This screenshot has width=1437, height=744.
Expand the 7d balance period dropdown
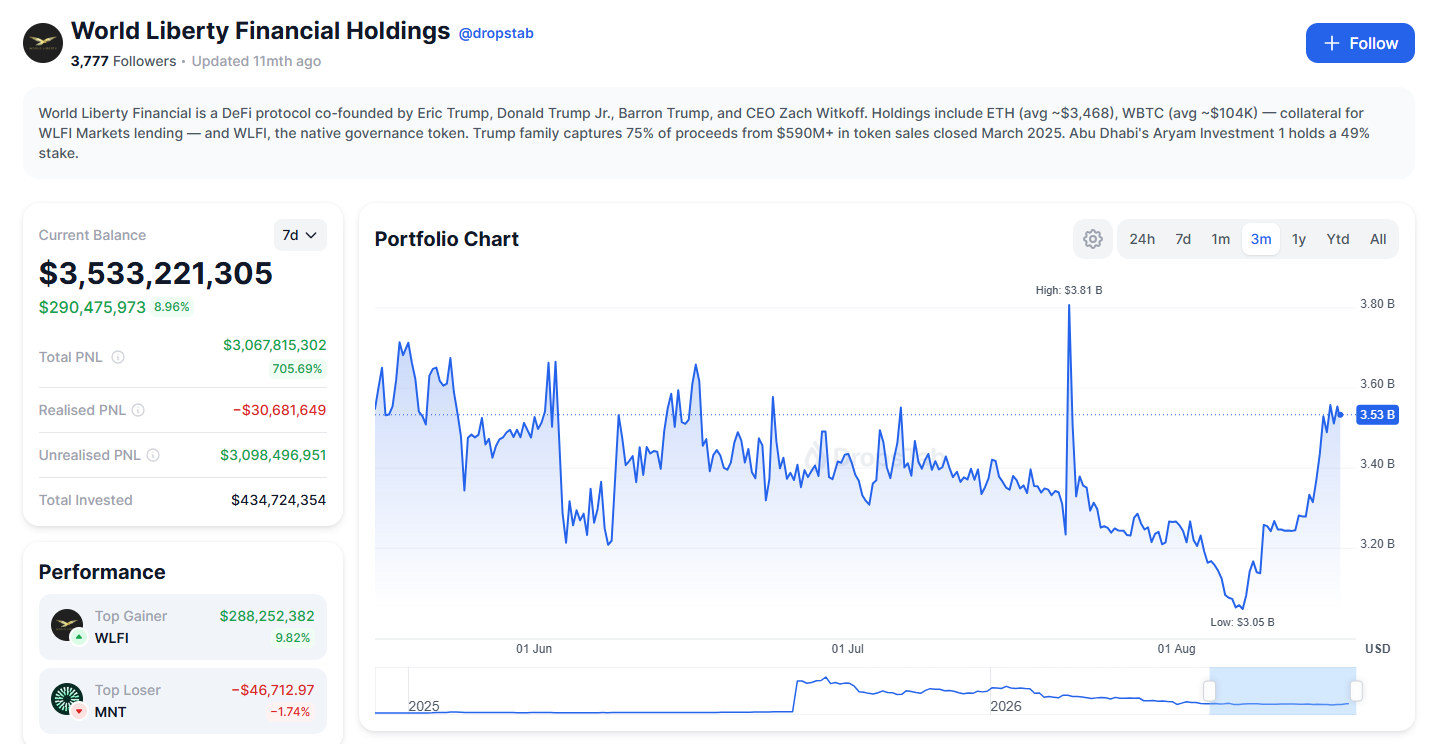point(300,235)
